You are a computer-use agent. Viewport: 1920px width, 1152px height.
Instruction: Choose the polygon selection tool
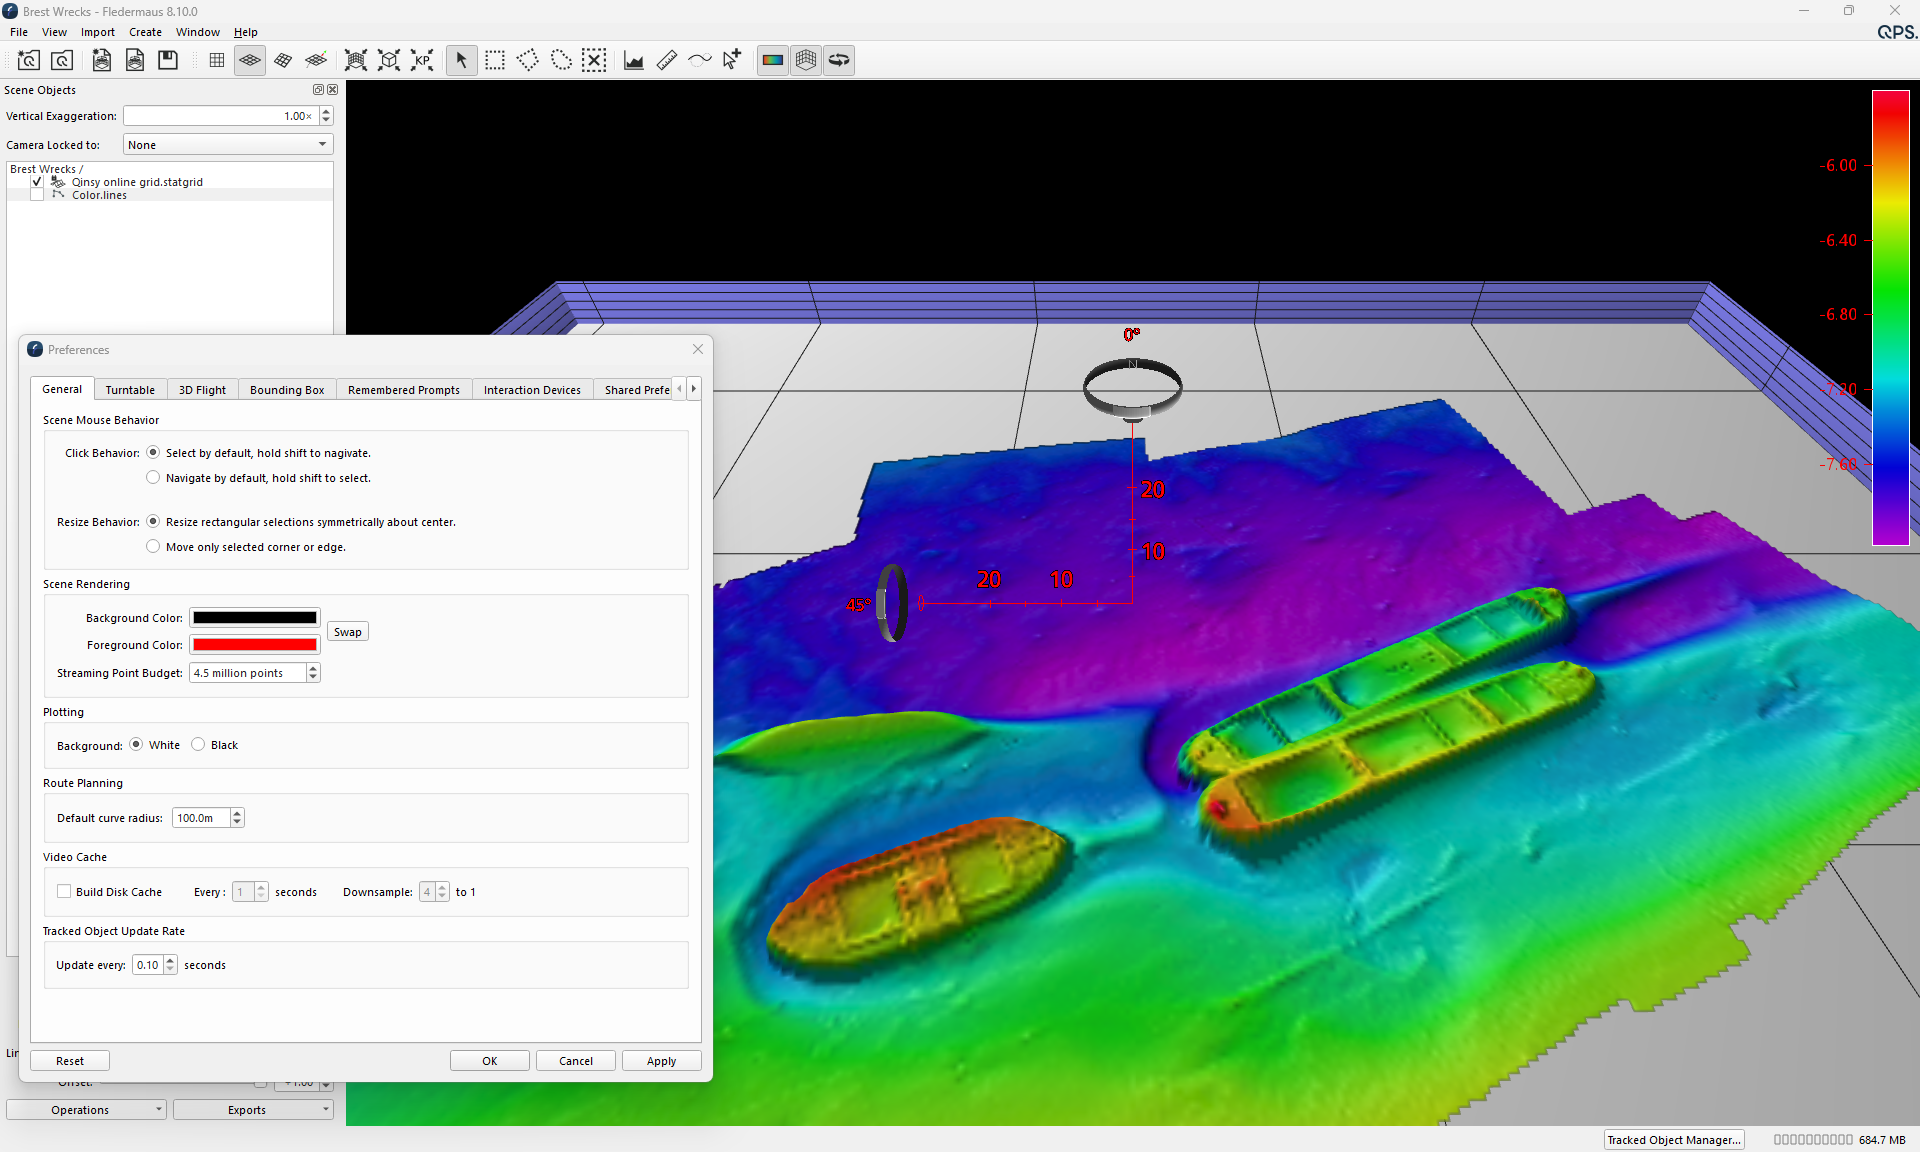(x=528, y=60)
